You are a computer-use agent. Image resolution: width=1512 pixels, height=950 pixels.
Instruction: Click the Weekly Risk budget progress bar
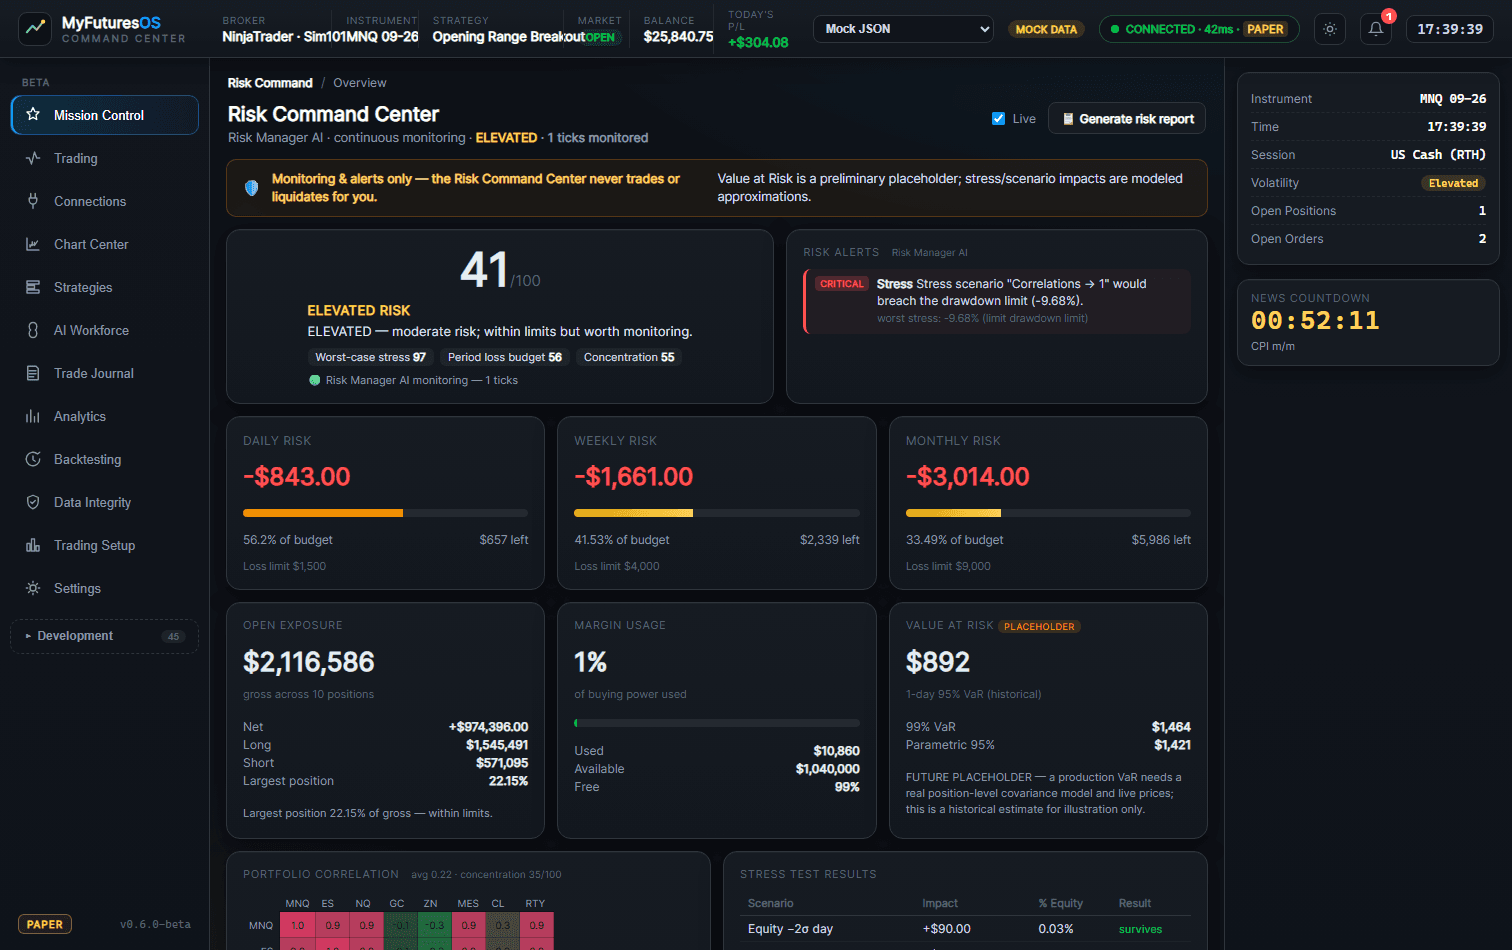pyautogui.click(x=717, y=513)
